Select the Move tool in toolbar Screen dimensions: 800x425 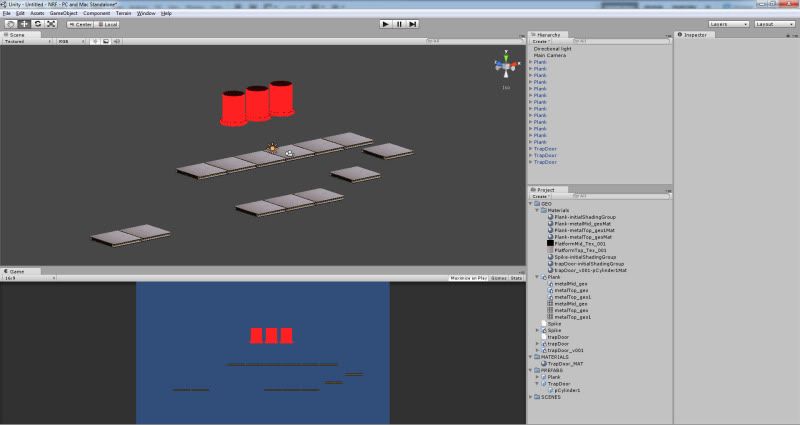click(x=24, y=23)
